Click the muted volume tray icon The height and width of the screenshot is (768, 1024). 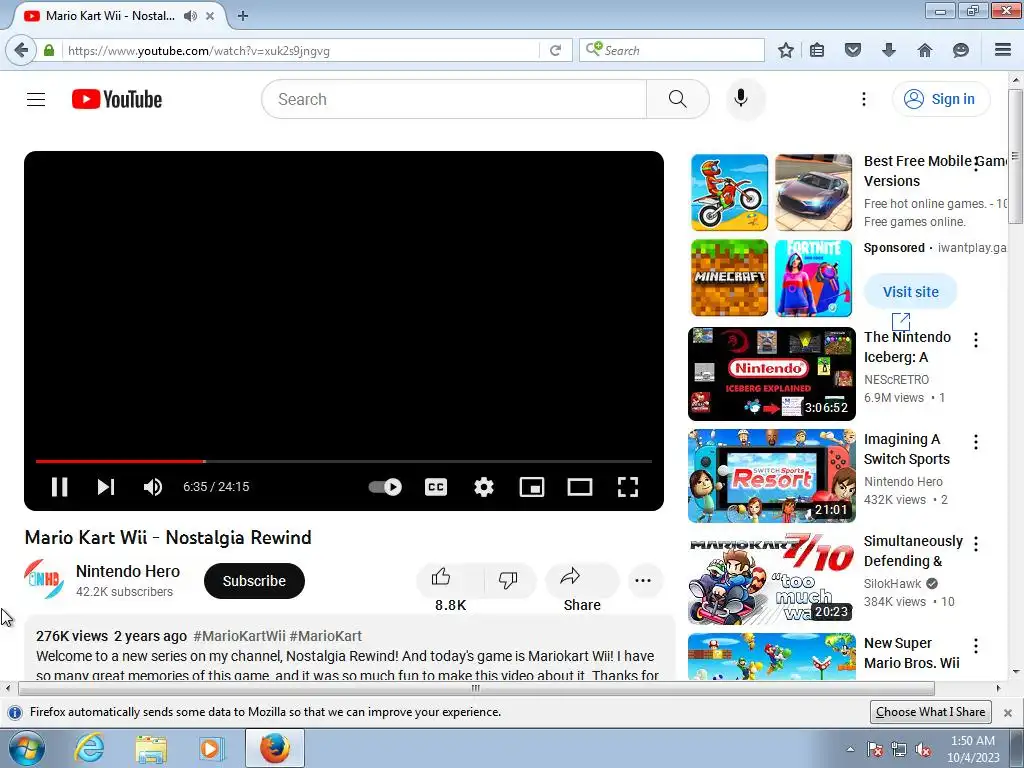pos(923,750)
